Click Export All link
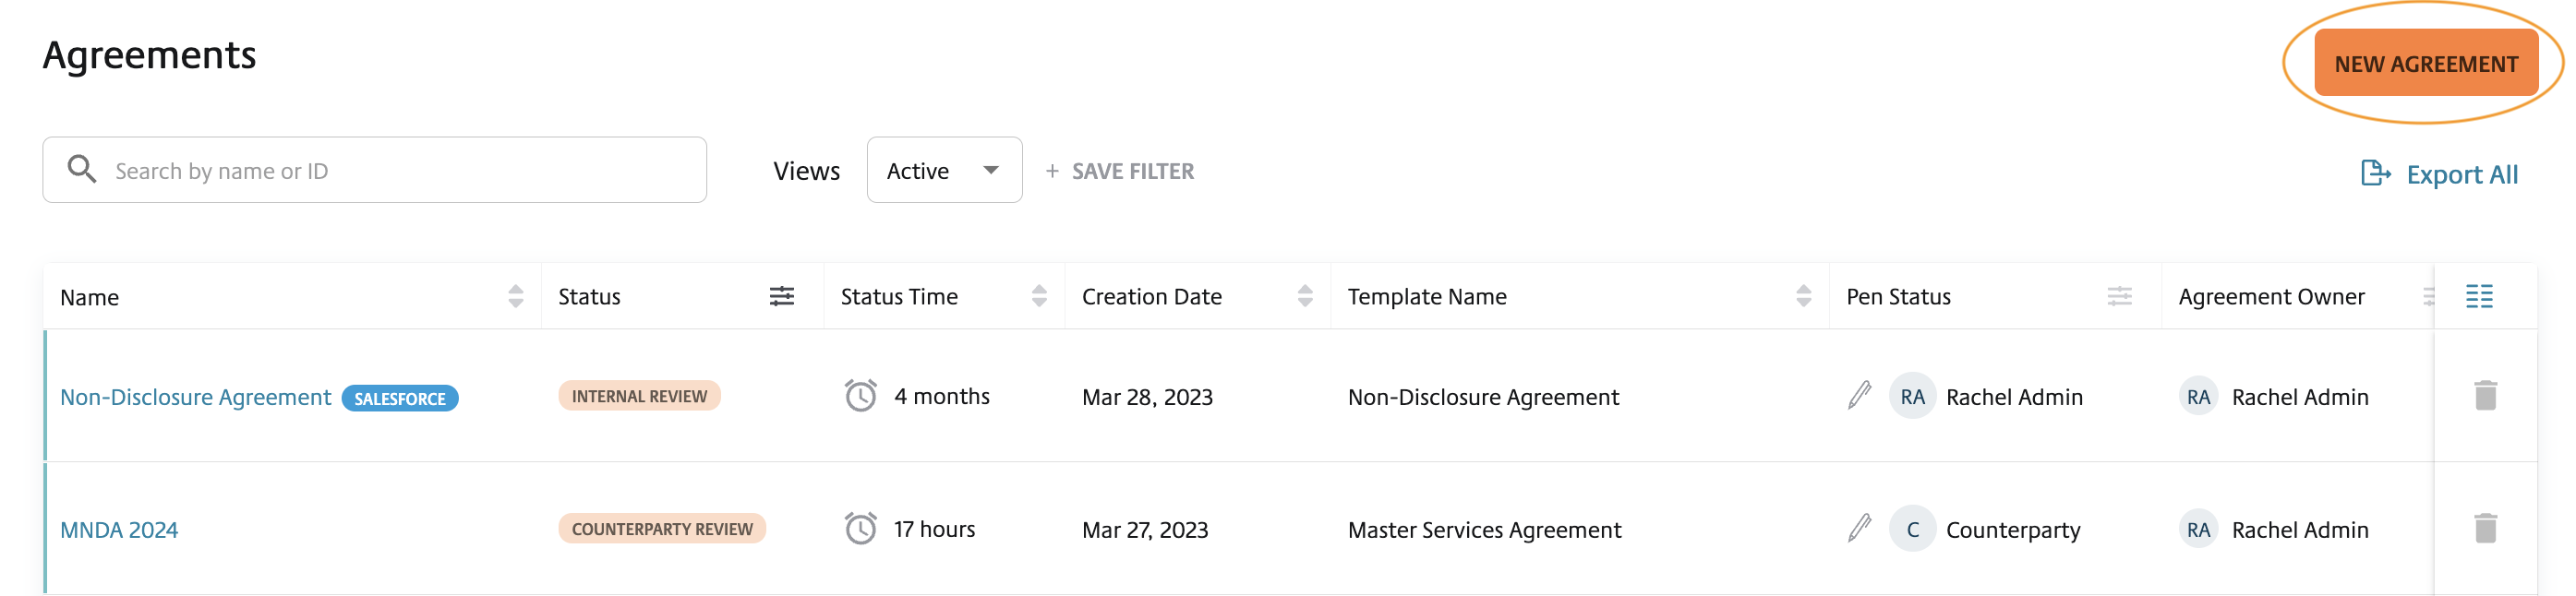 pyautogui.click(x=2439, y=174)
